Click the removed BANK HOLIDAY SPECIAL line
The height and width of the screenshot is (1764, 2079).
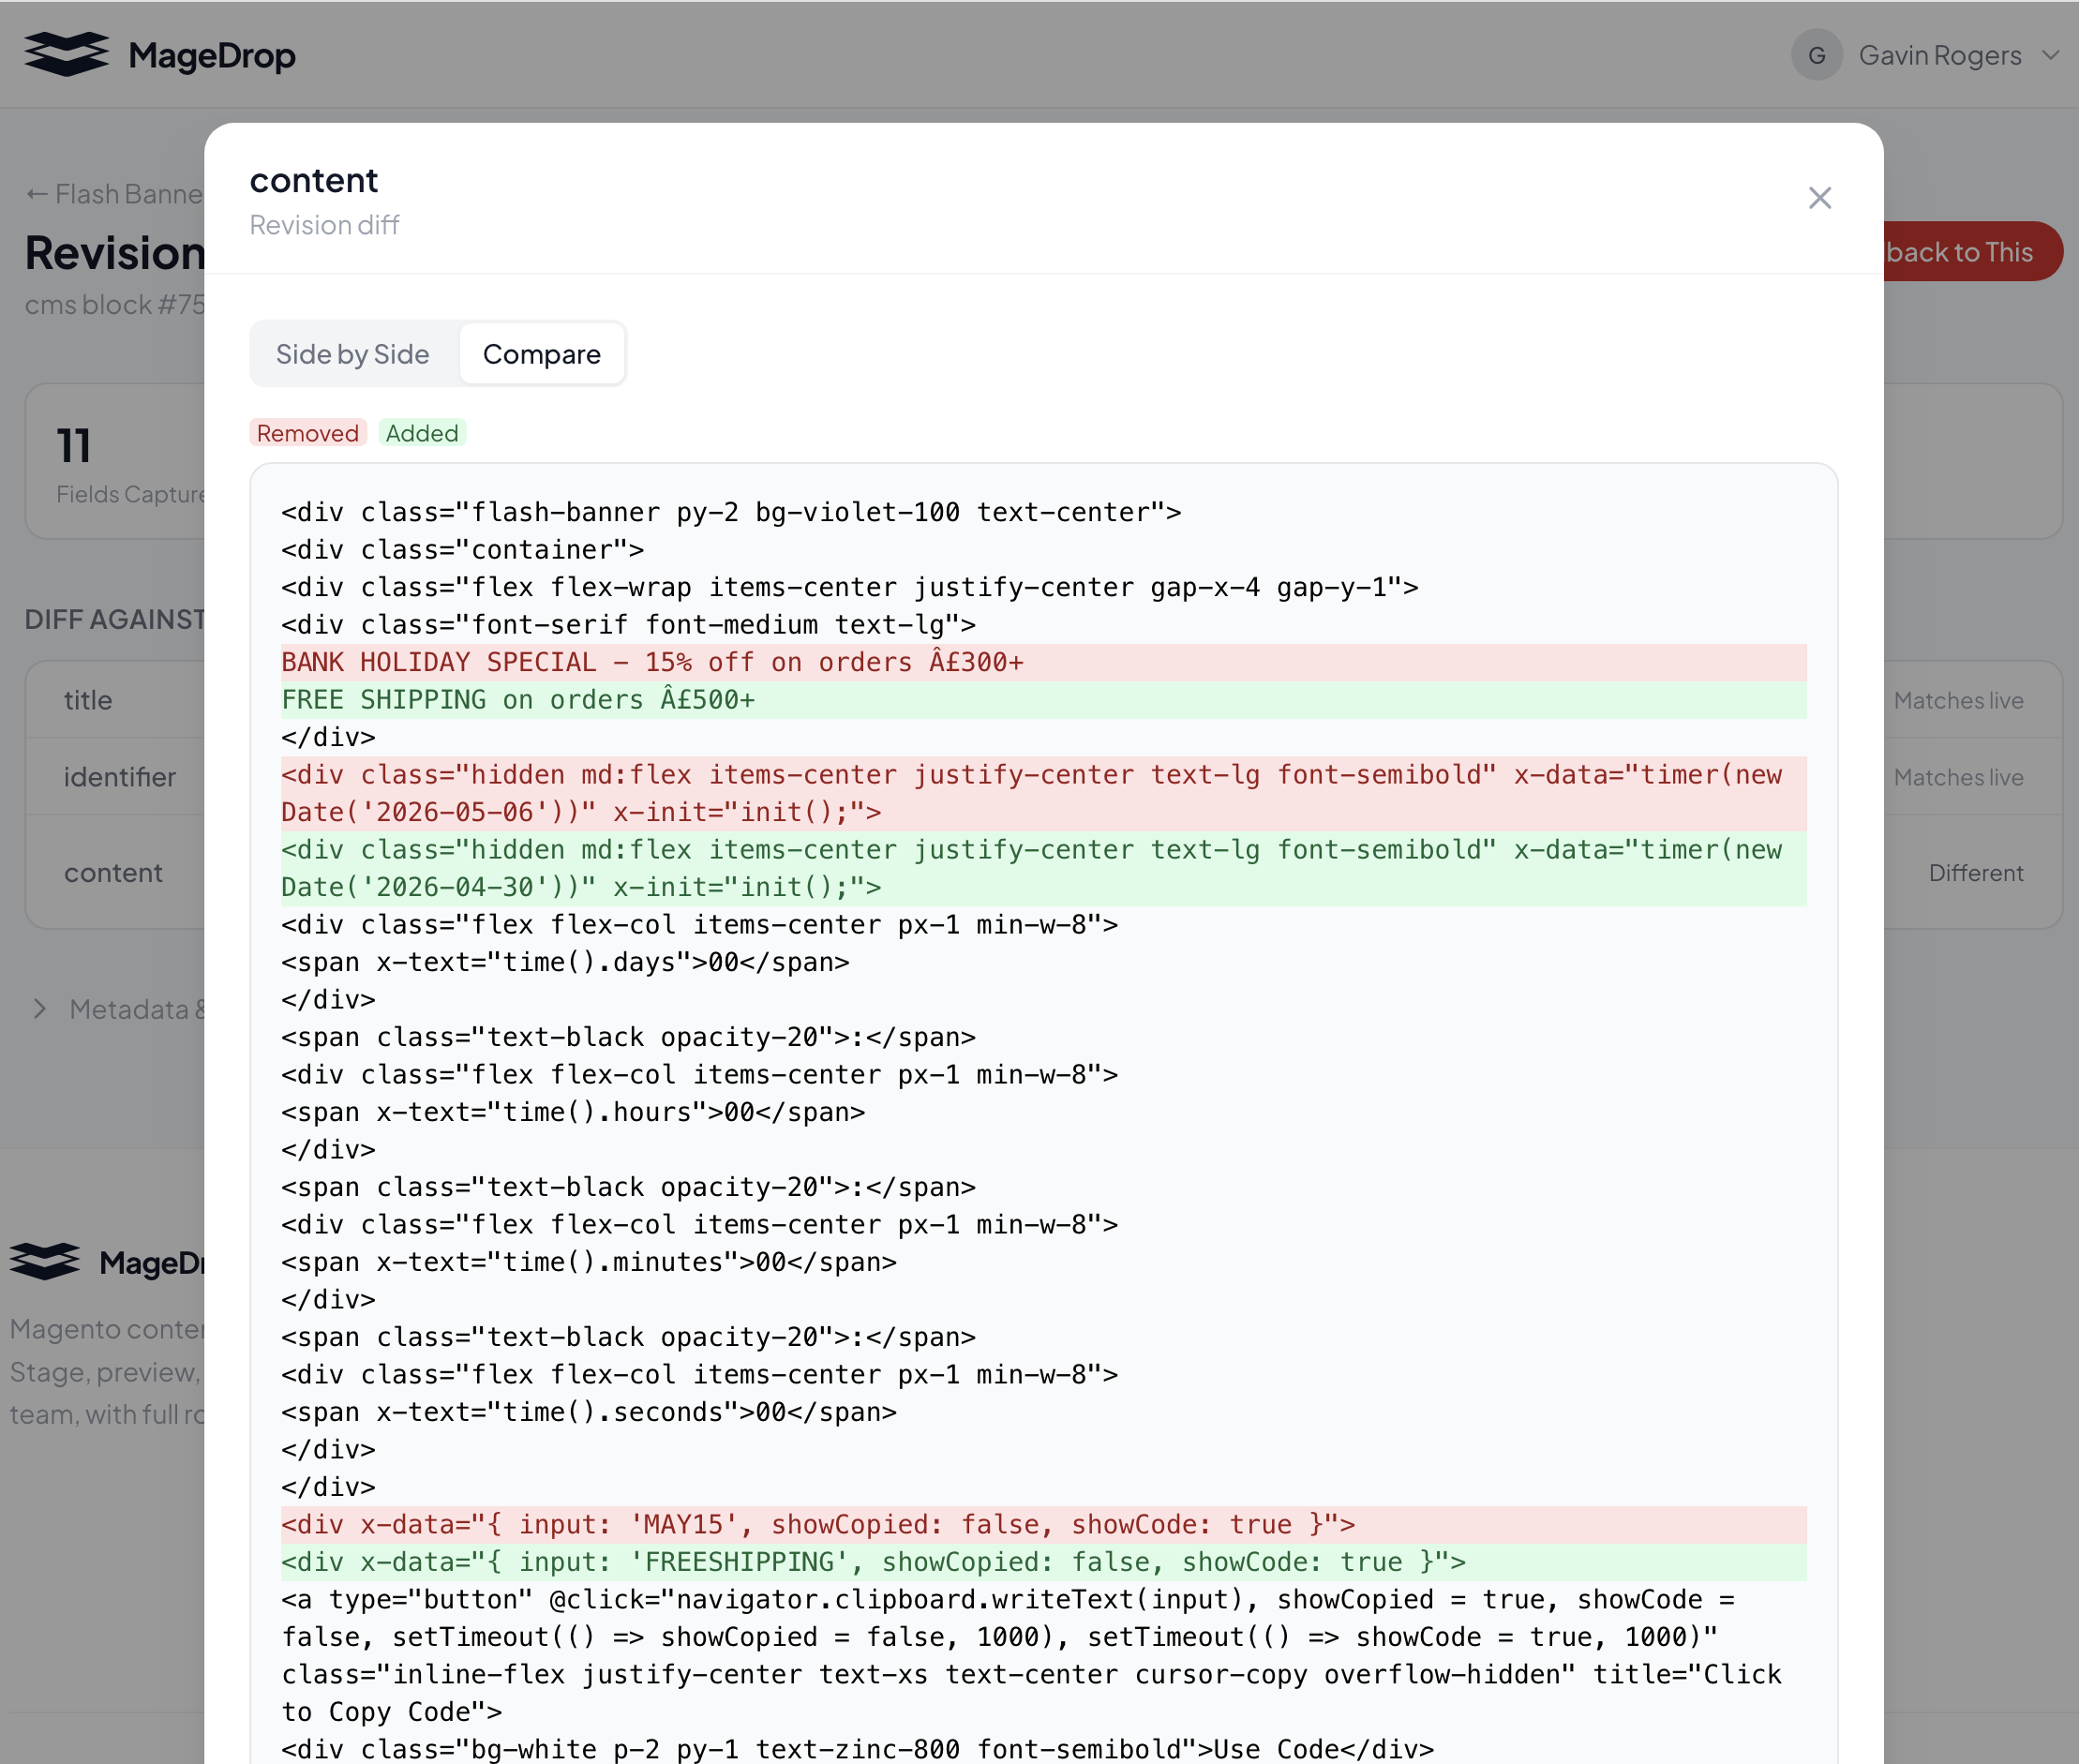[x=1043, y=662]
